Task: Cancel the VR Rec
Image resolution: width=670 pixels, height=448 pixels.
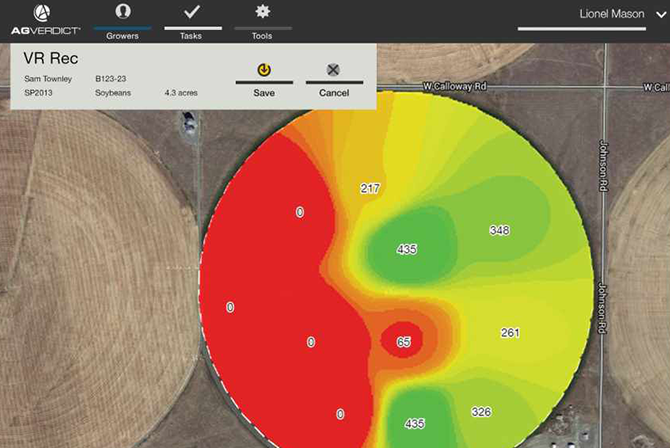Action: (x=334, y=81)
